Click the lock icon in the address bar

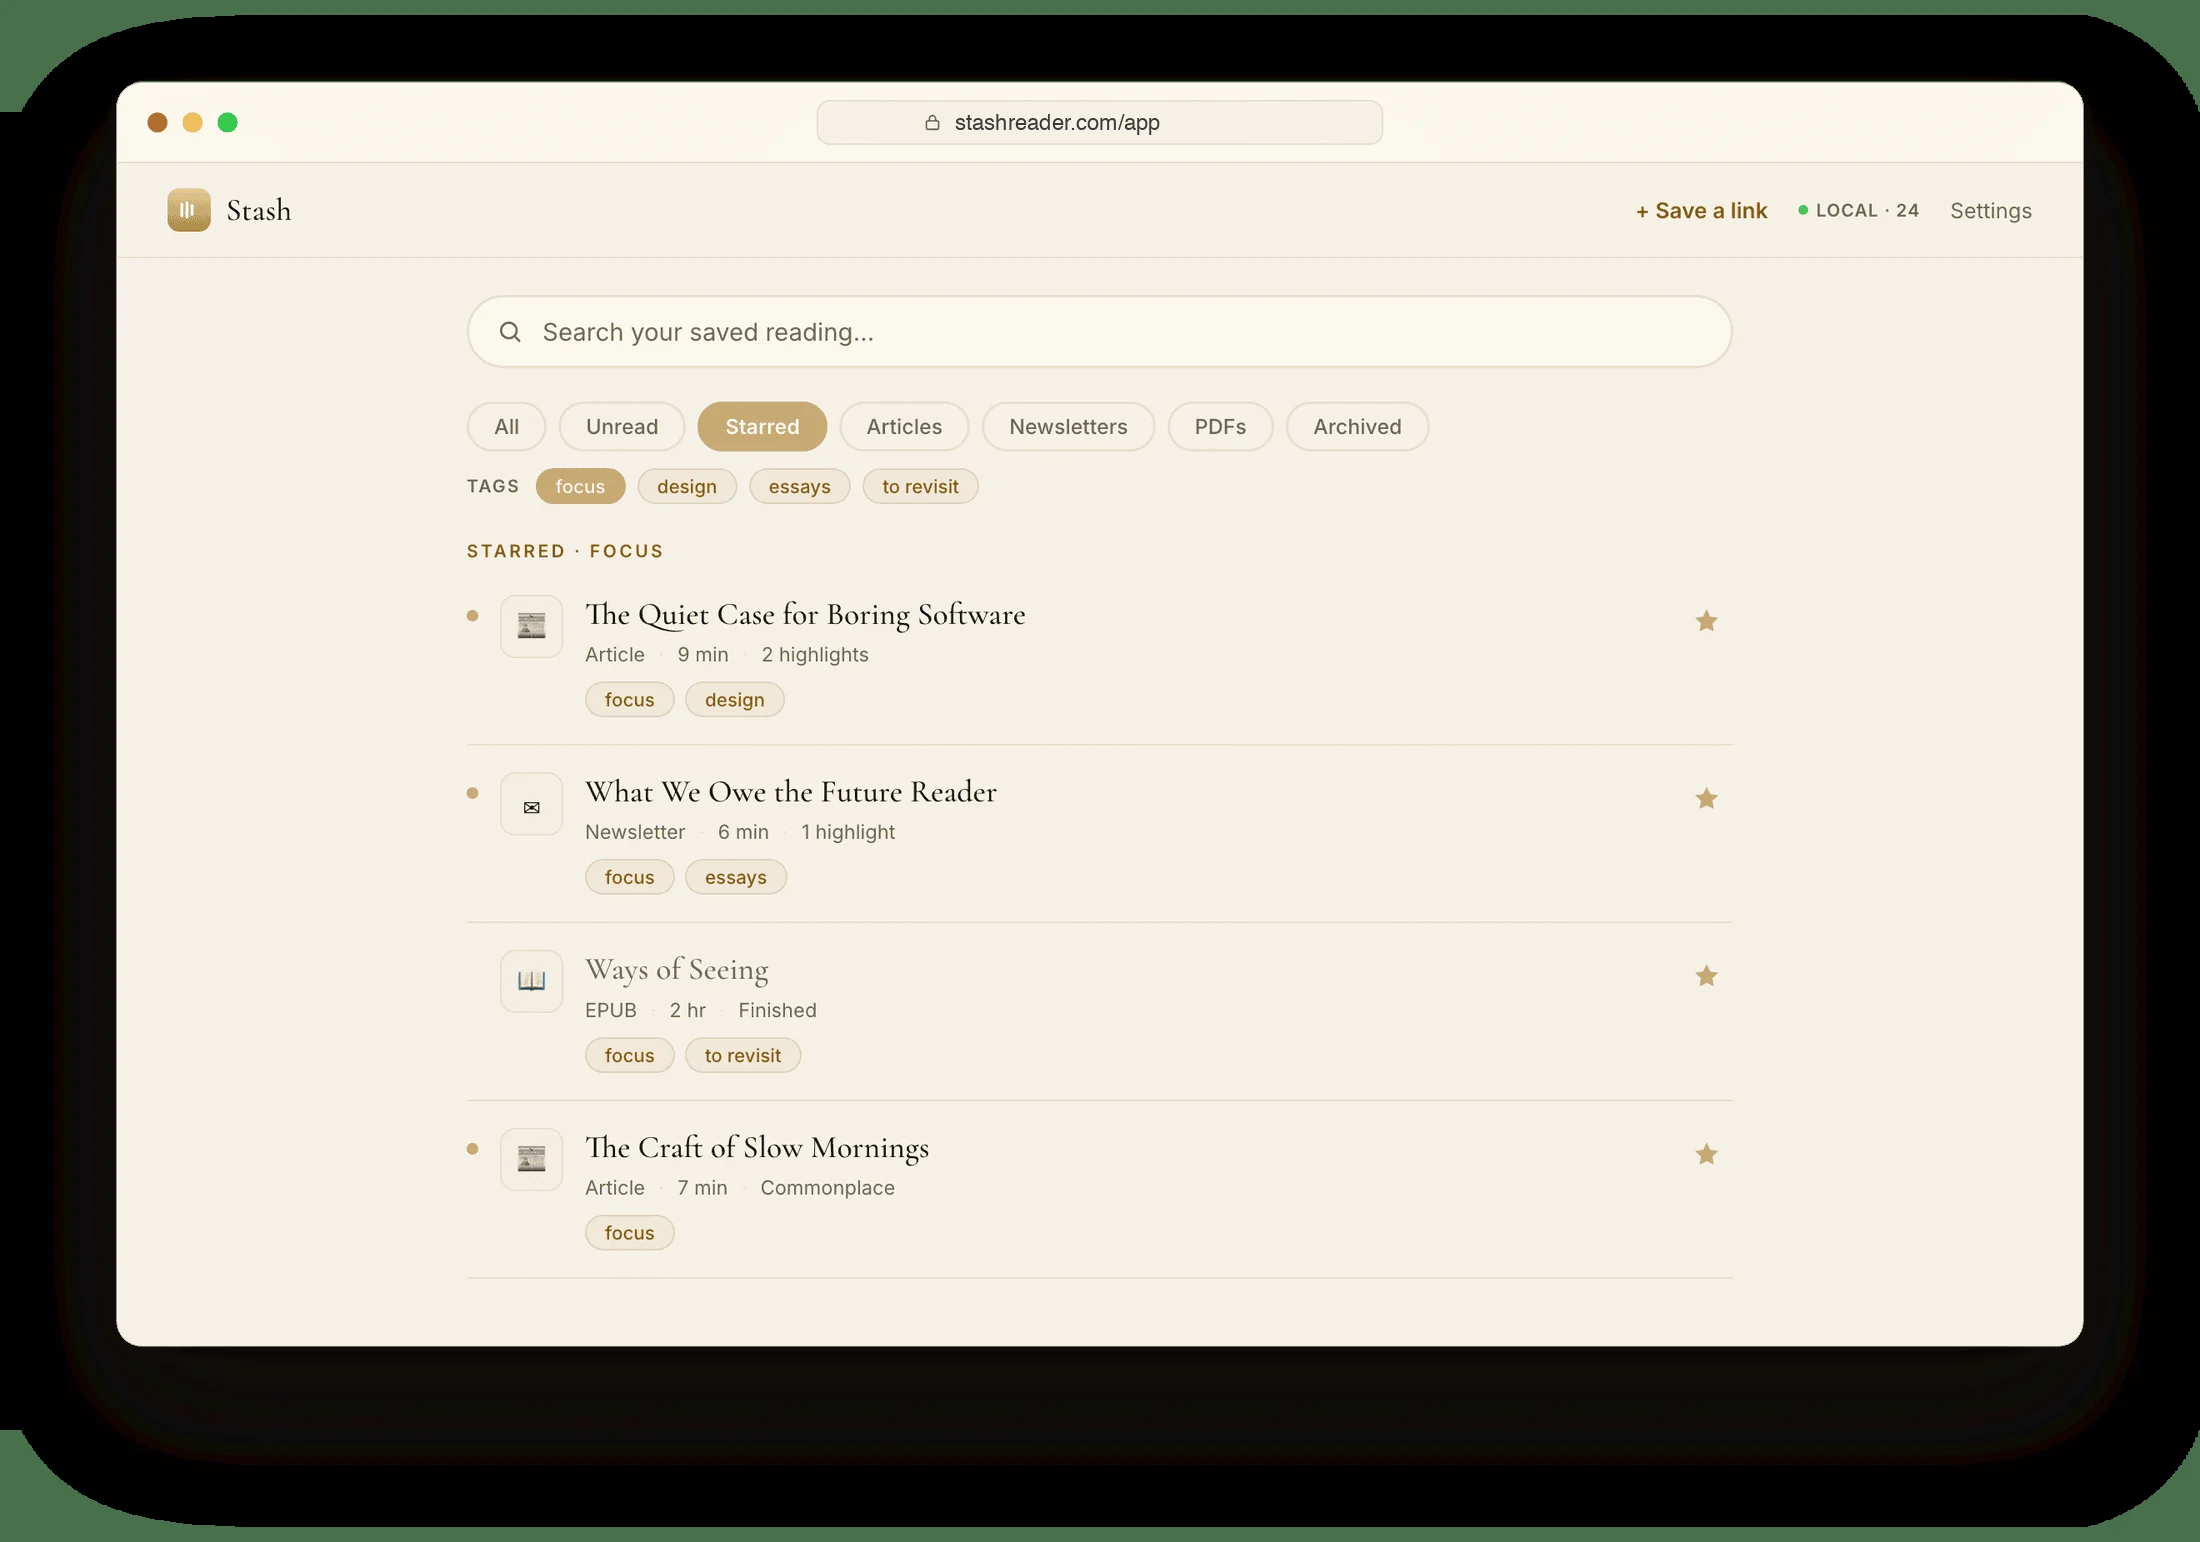click(932, 123)
